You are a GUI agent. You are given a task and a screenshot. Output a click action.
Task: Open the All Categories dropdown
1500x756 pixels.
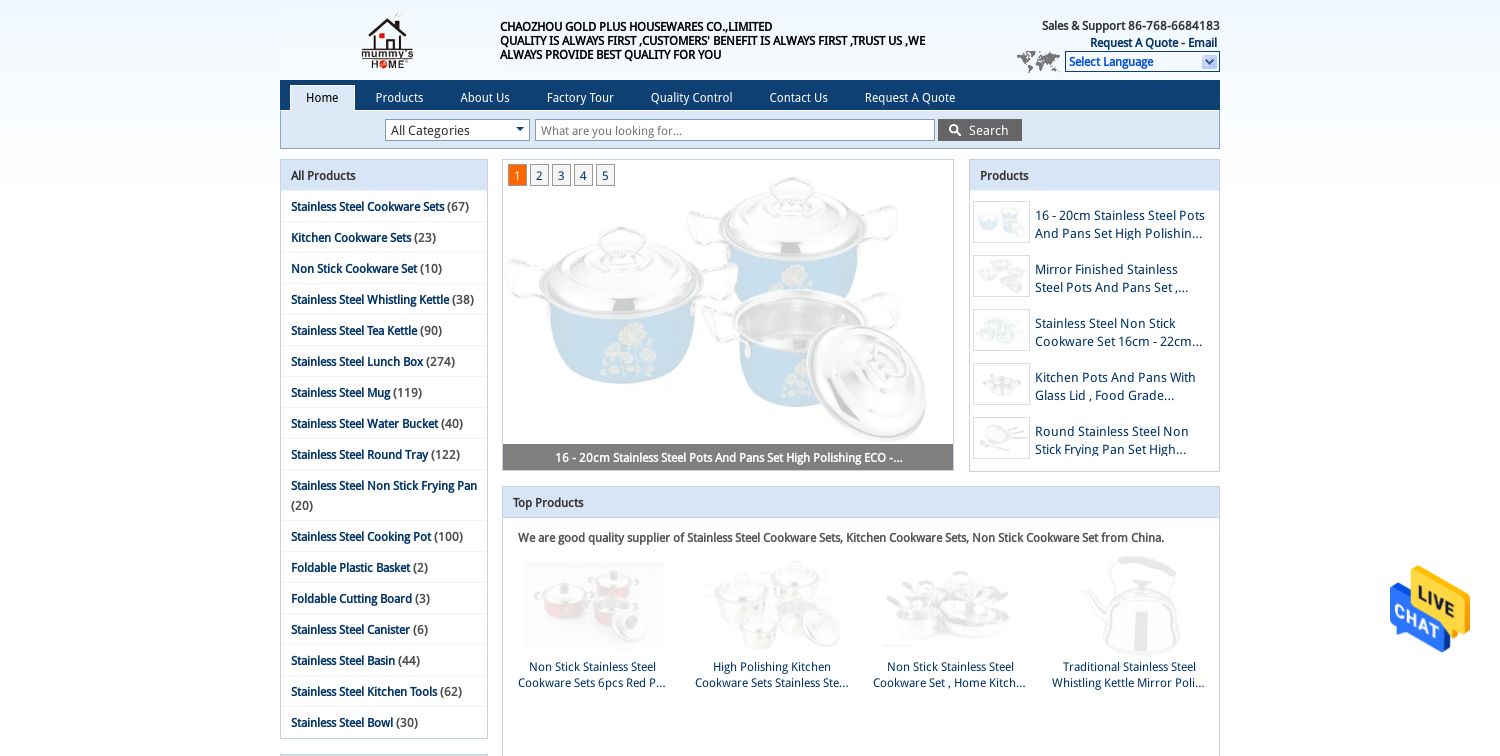[x=457, y=130]
